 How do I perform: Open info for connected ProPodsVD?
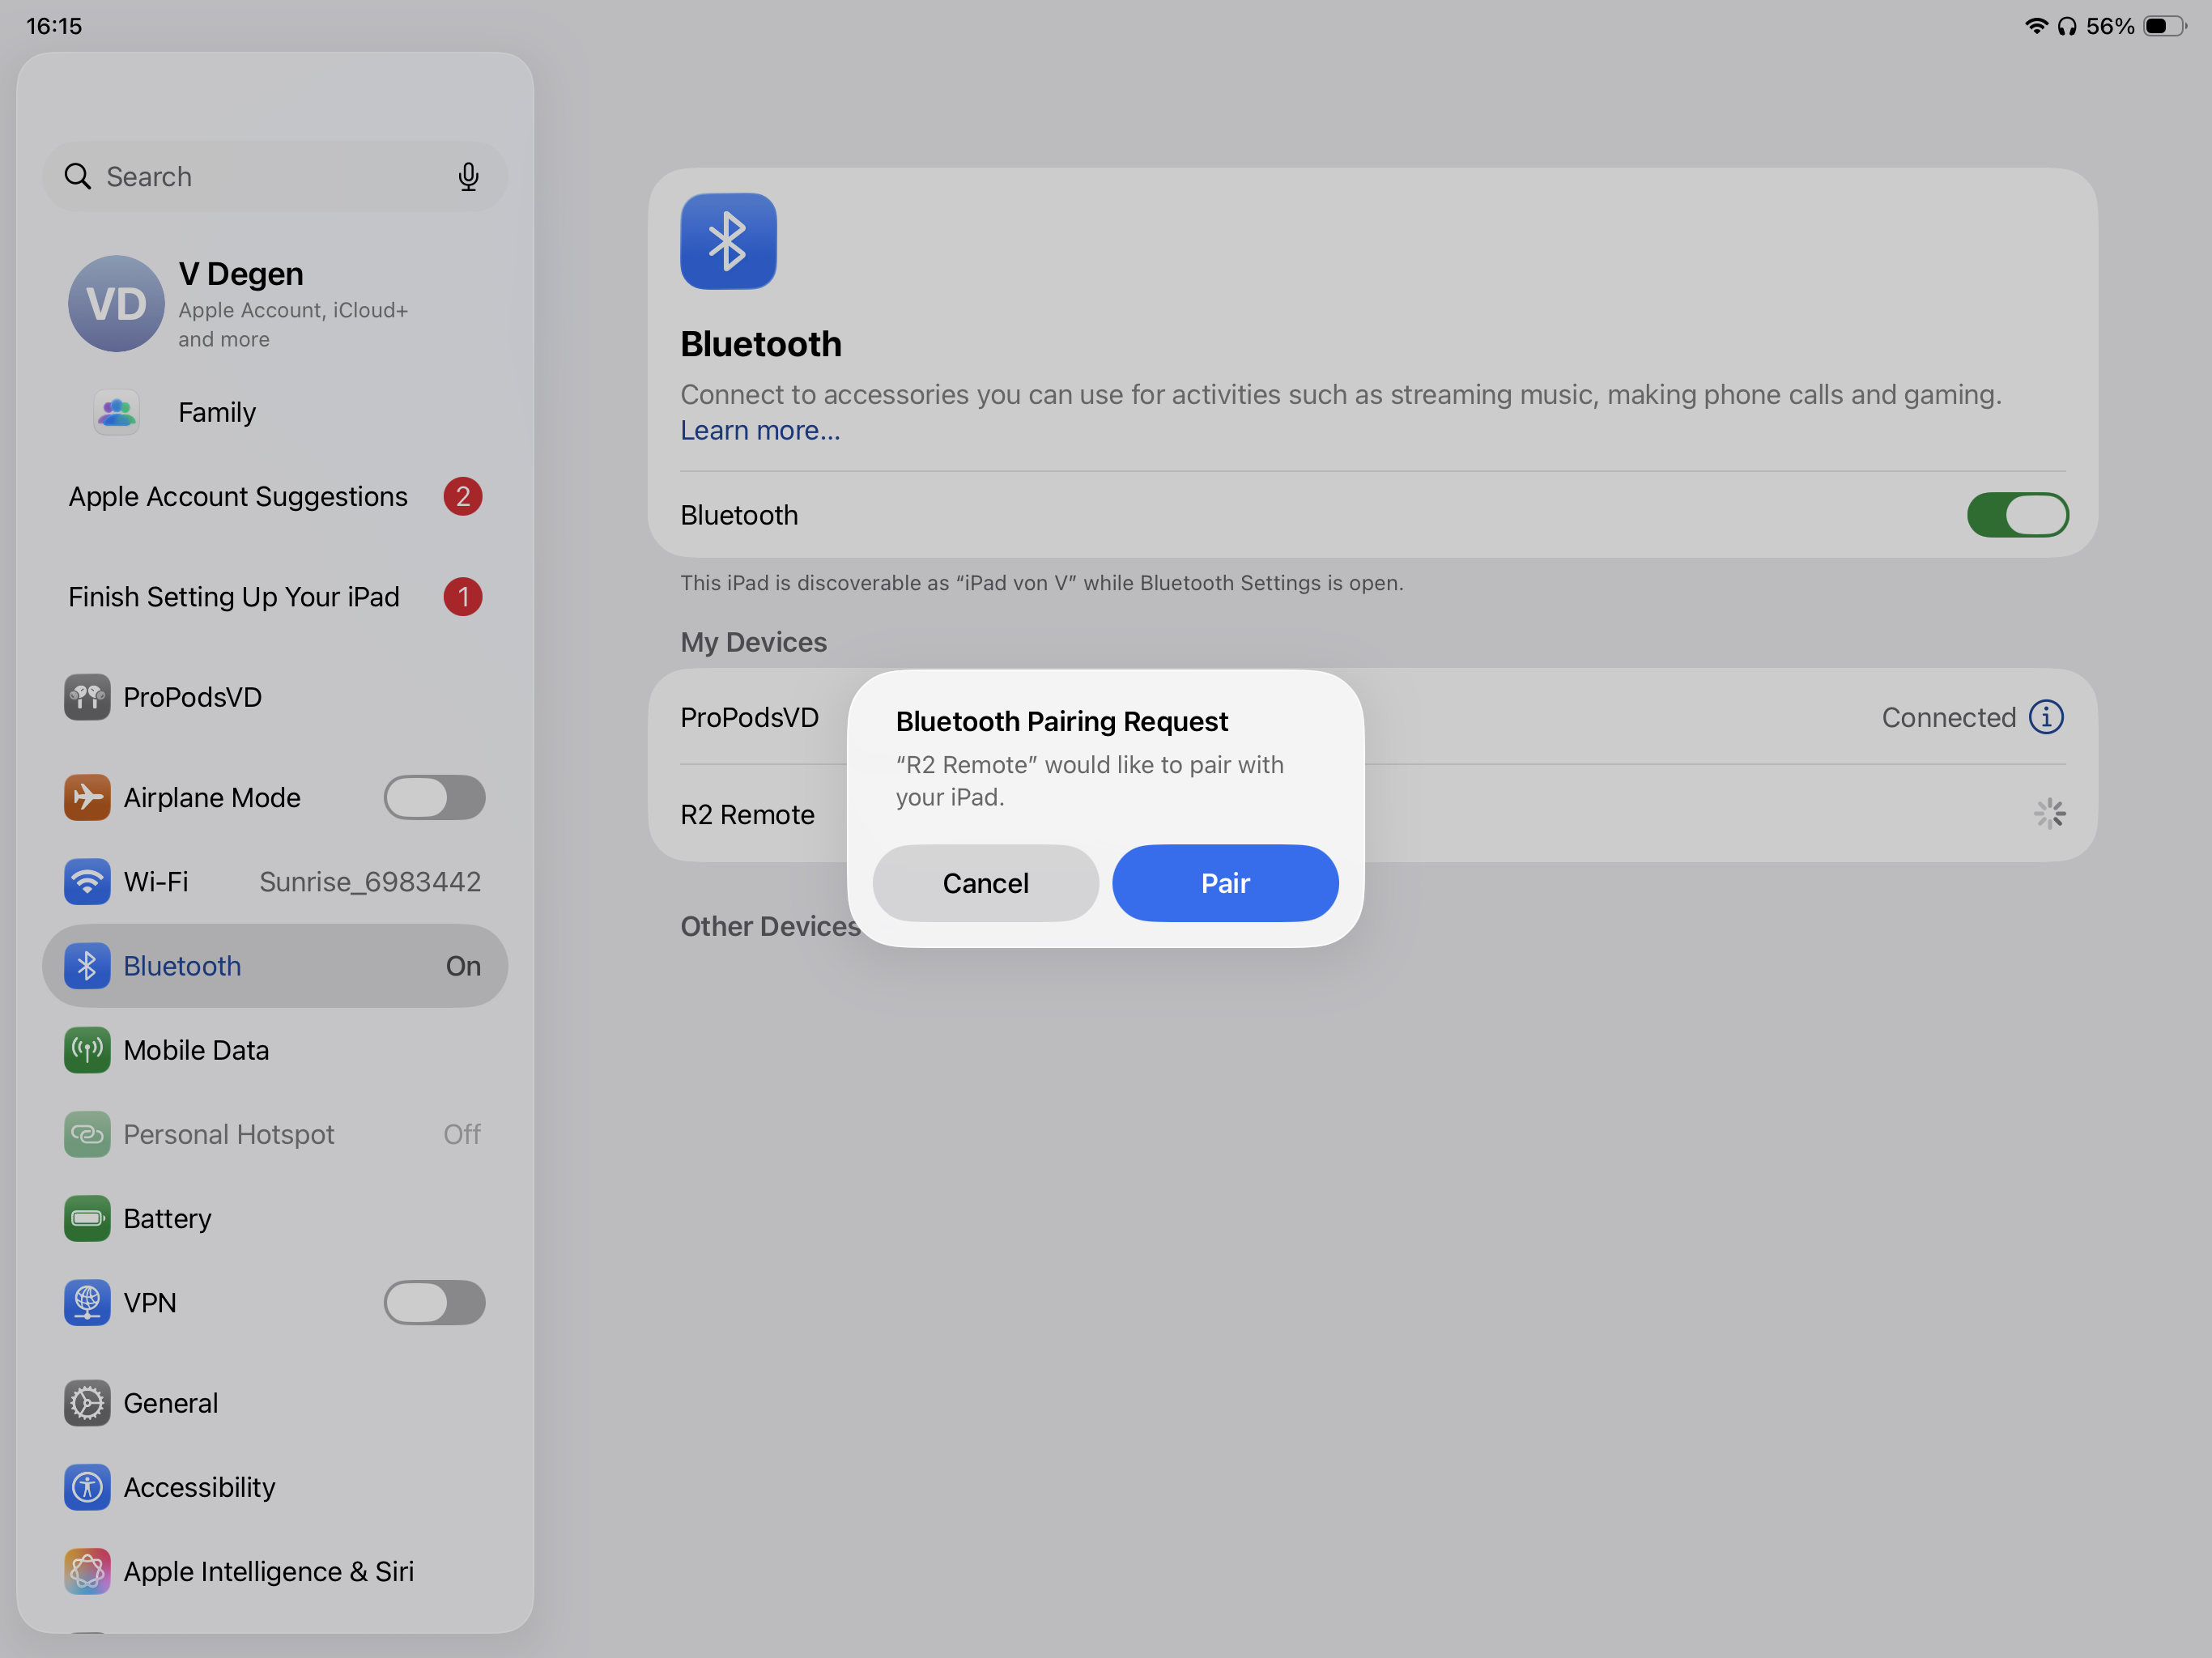[x=2046, y=717]
